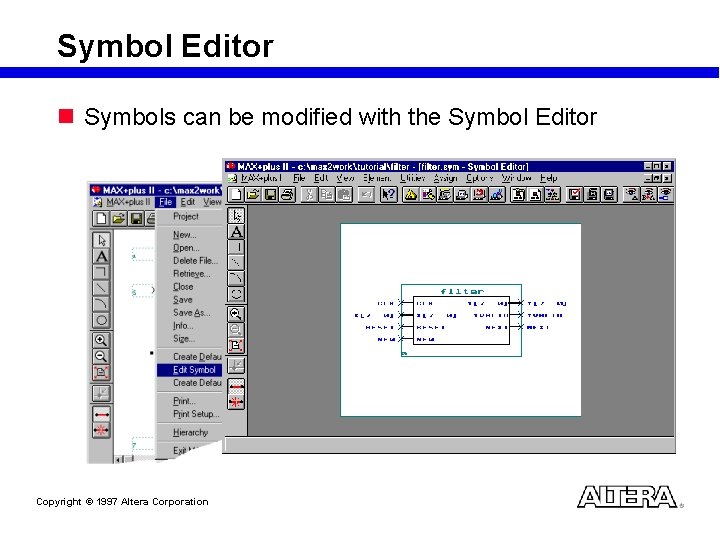The image size is (720, 540).
Task: Turn rubberbanding off in Symbol Editor palette
Action: pyautogui.click(x=236, y=402)
